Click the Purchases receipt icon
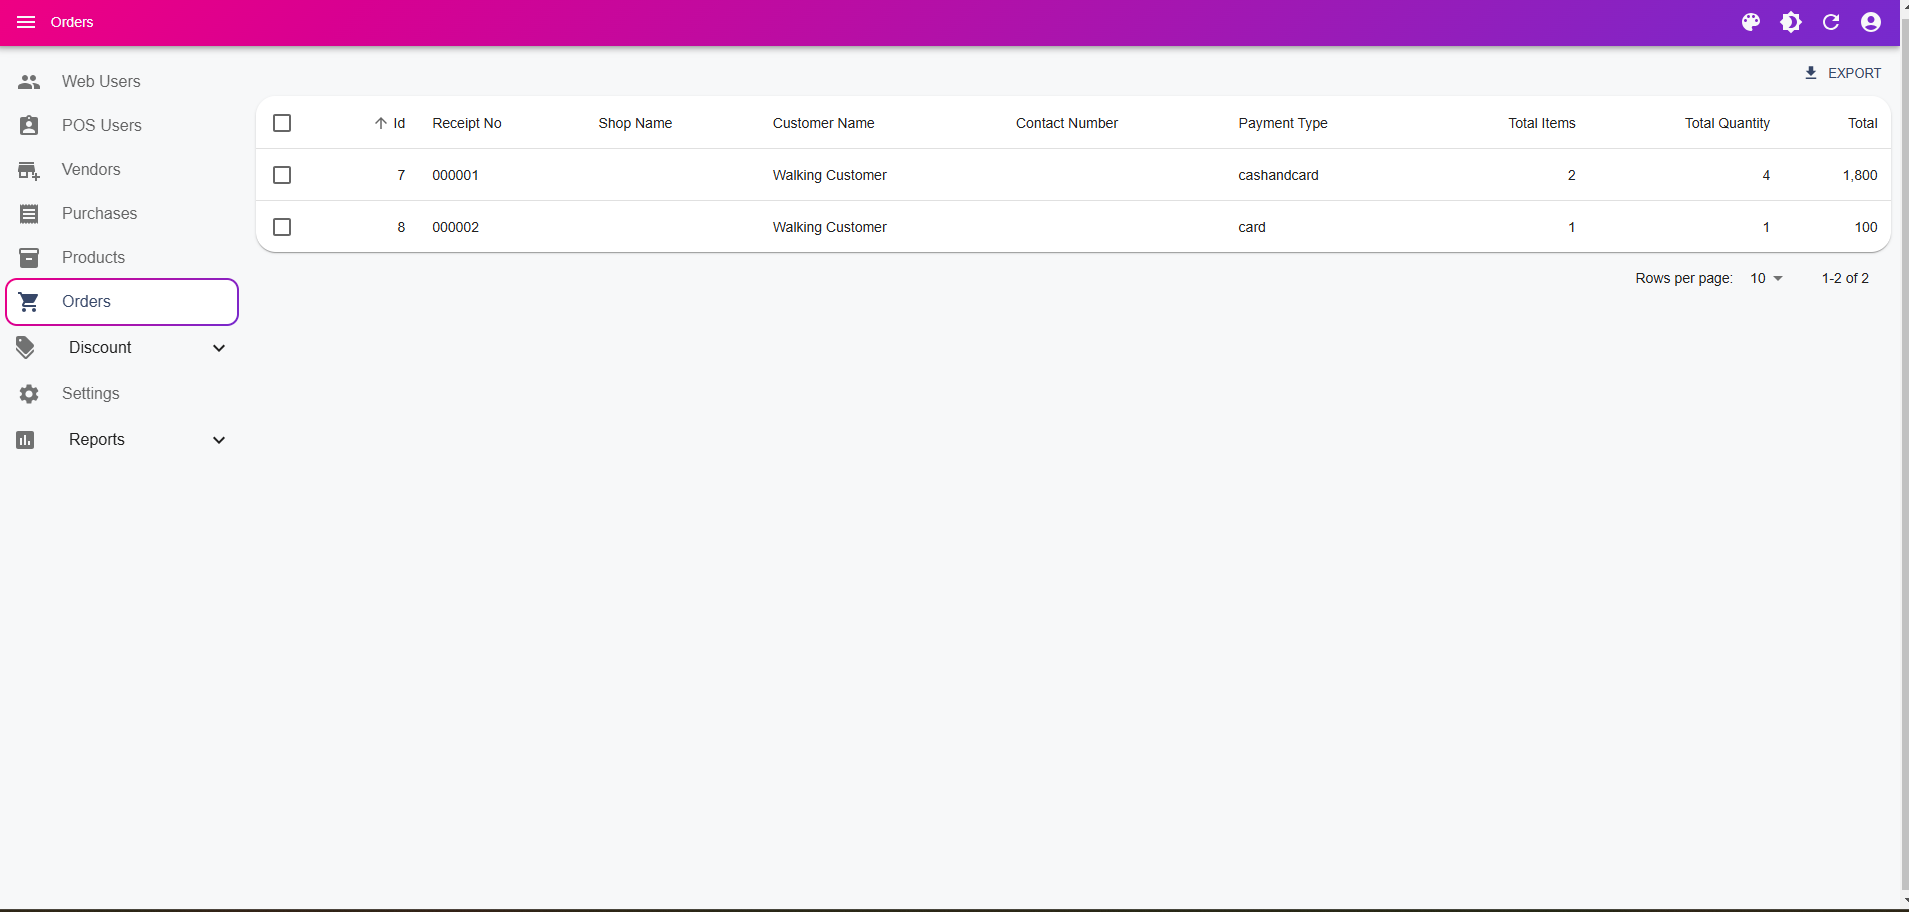This screenshot has height=912, width=1909. (x=29, y=214)
